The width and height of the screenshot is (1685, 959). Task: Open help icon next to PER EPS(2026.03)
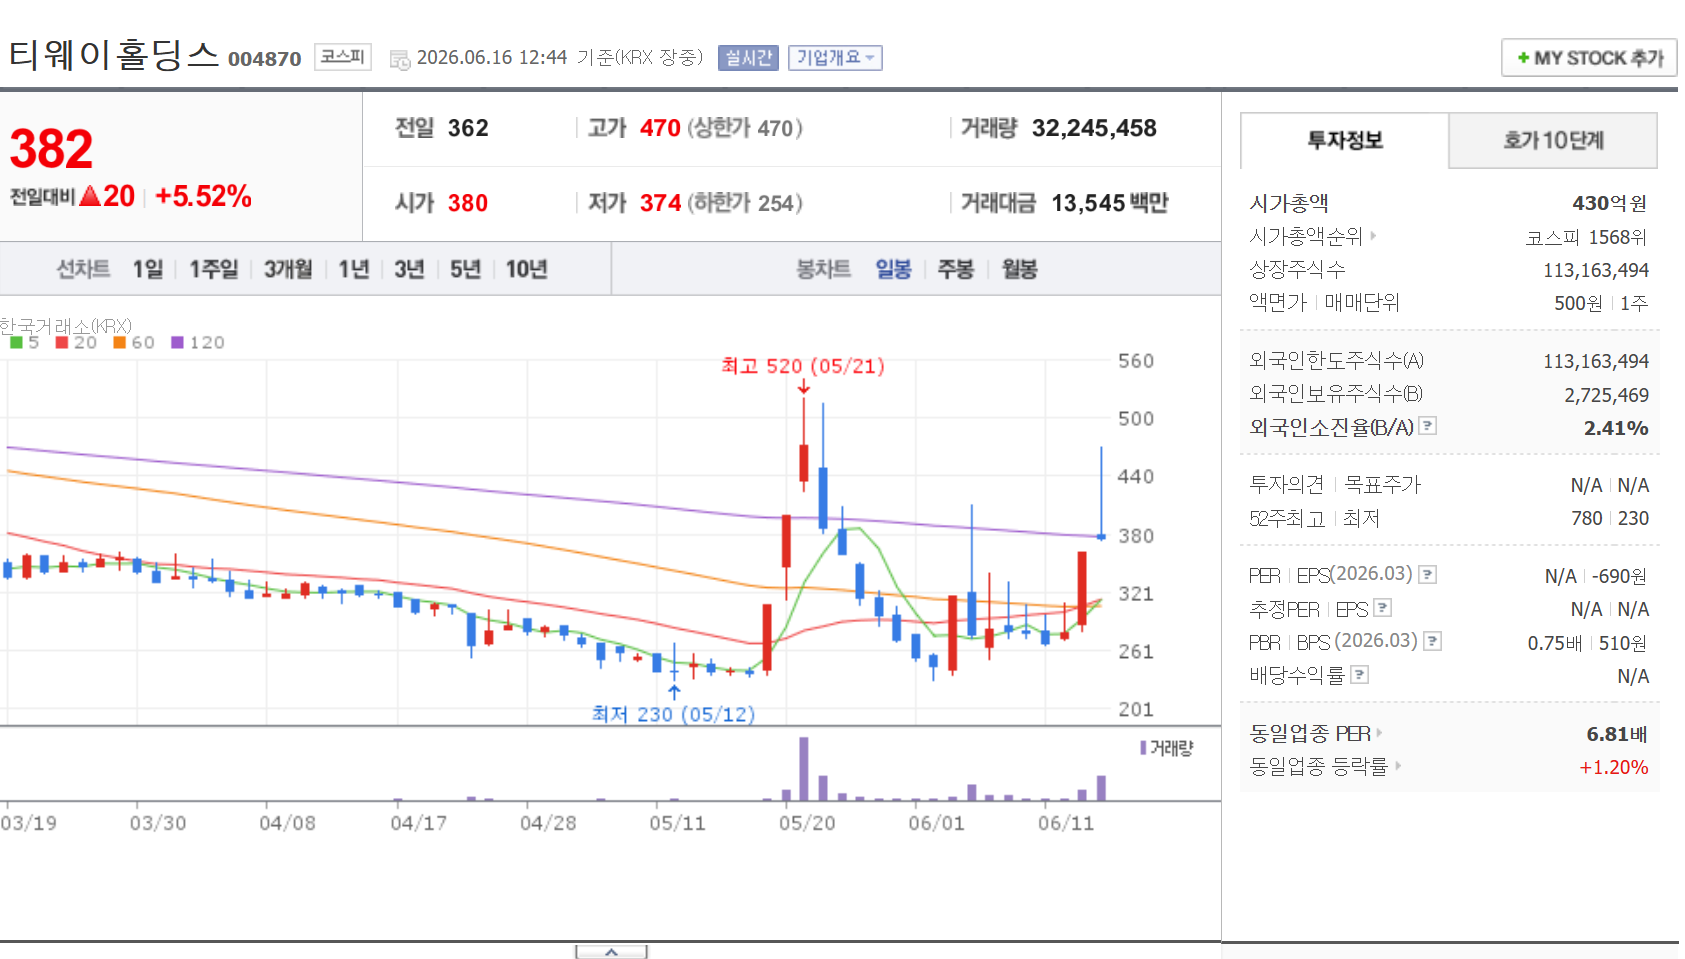pyautogui.click(x=1428, y=574)
